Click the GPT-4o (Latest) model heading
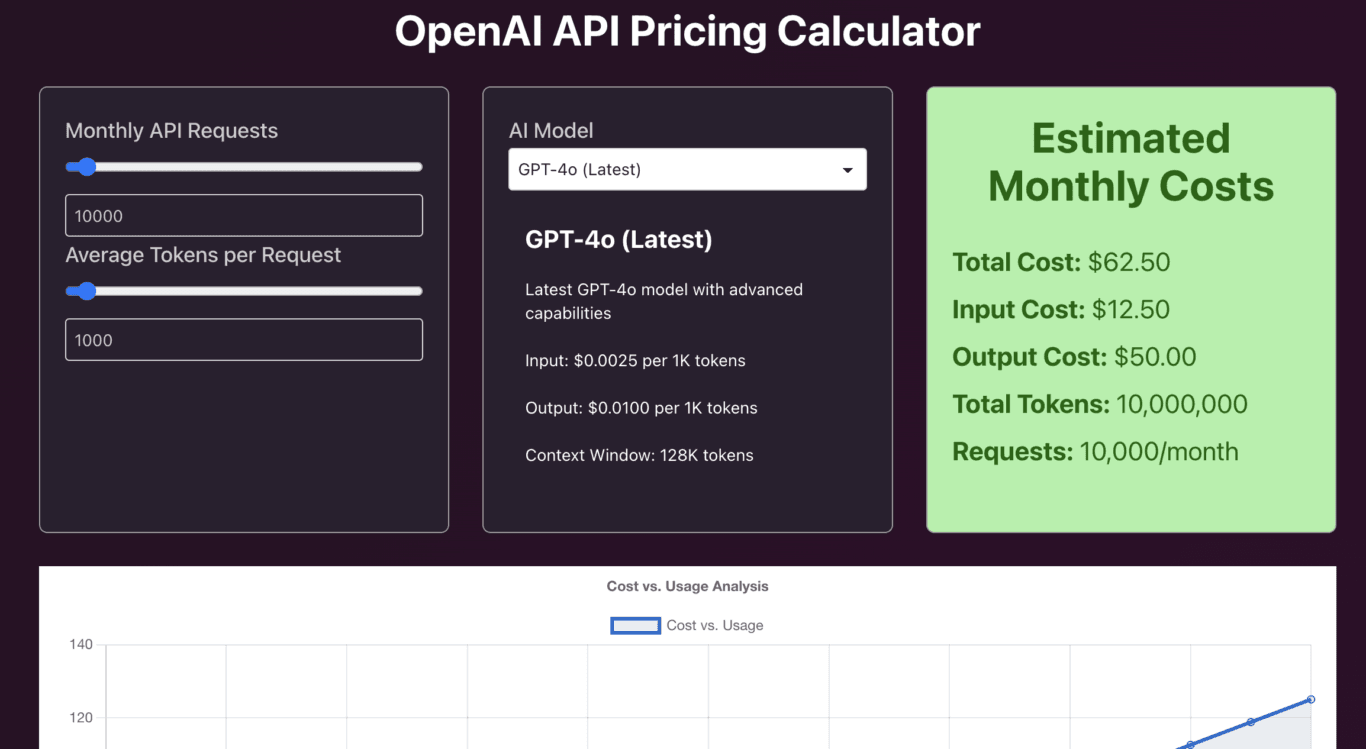Screen dimensions: 1366x749 [x=618, y=239]
